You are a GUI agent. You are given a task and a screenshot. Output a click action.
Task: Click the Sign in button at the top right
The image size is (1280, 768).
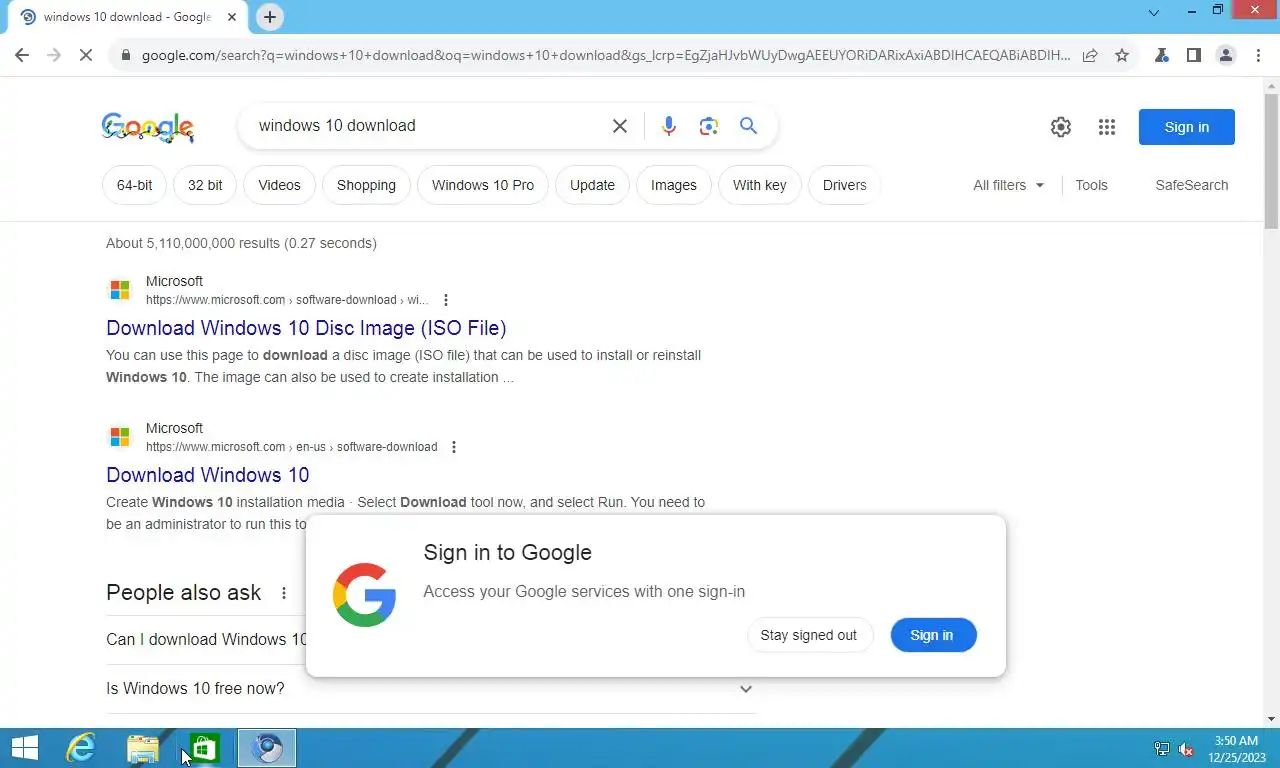tap(1187, 127)
